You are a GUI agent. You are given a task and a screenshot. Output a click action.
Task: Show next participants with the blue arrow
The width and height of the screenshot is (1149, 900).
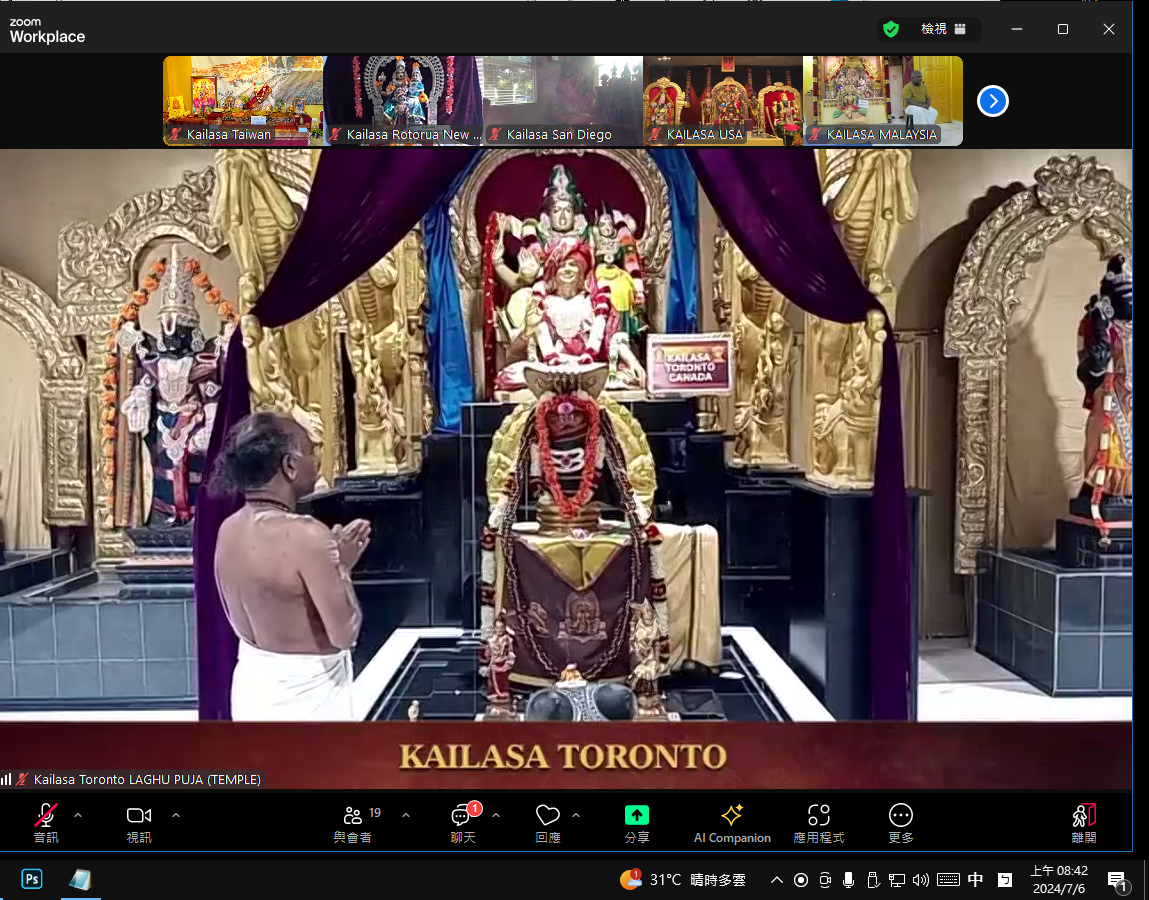click(x=992, y=101)
